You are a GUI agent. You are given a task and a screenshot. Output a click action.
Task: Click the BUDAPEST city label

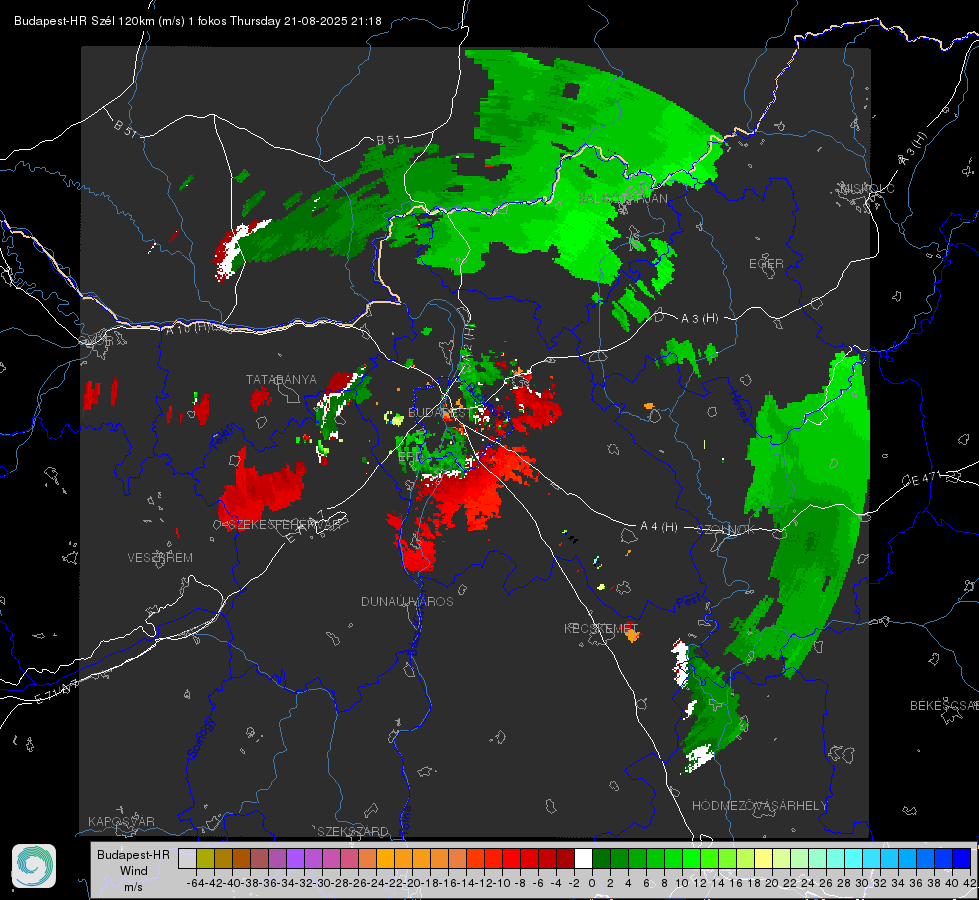pyautogui.click(x=440, y=413)
